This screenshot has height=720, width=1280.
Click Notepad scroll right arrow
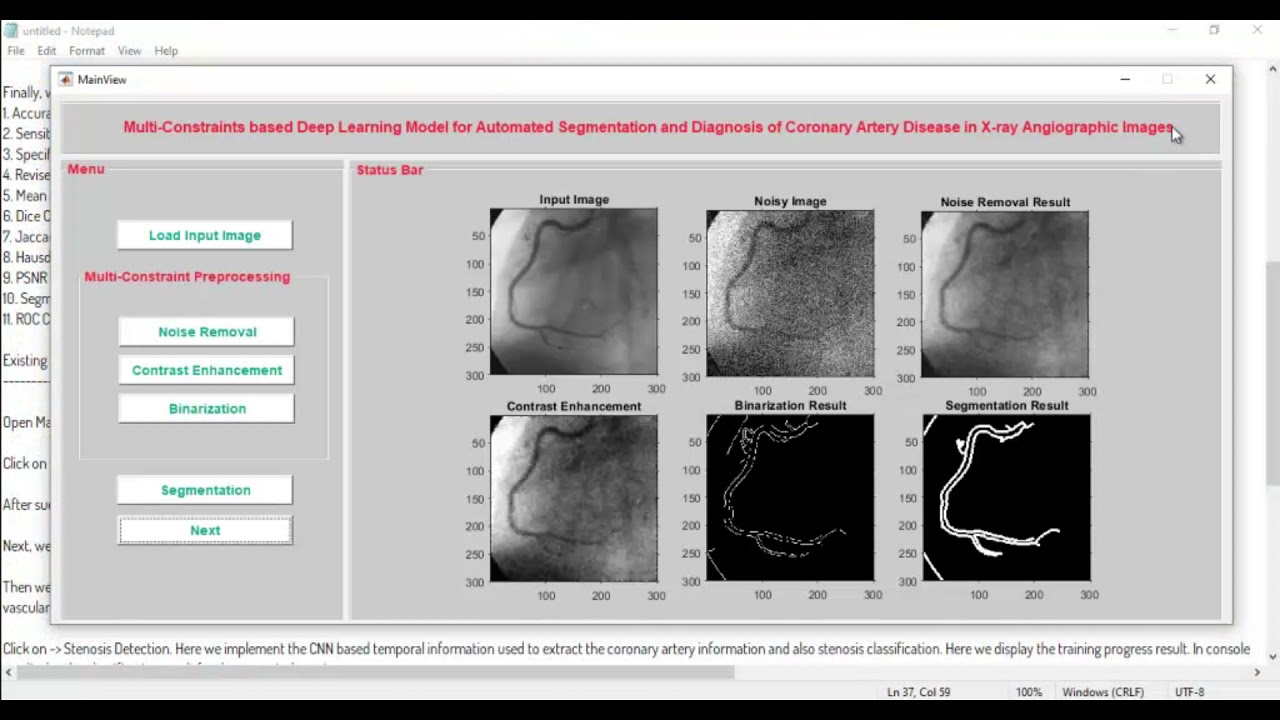coord(1257,672)
